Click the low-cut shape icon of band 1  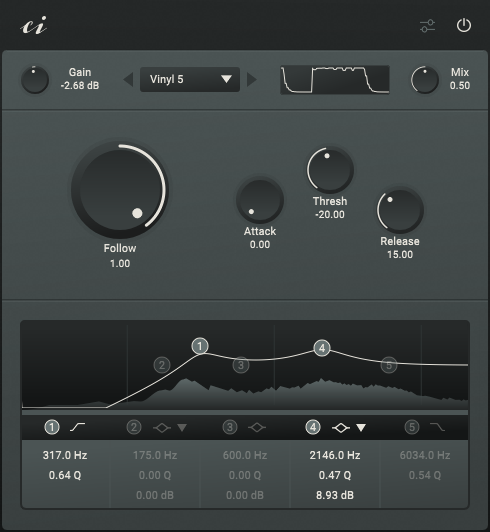[77, 427]
